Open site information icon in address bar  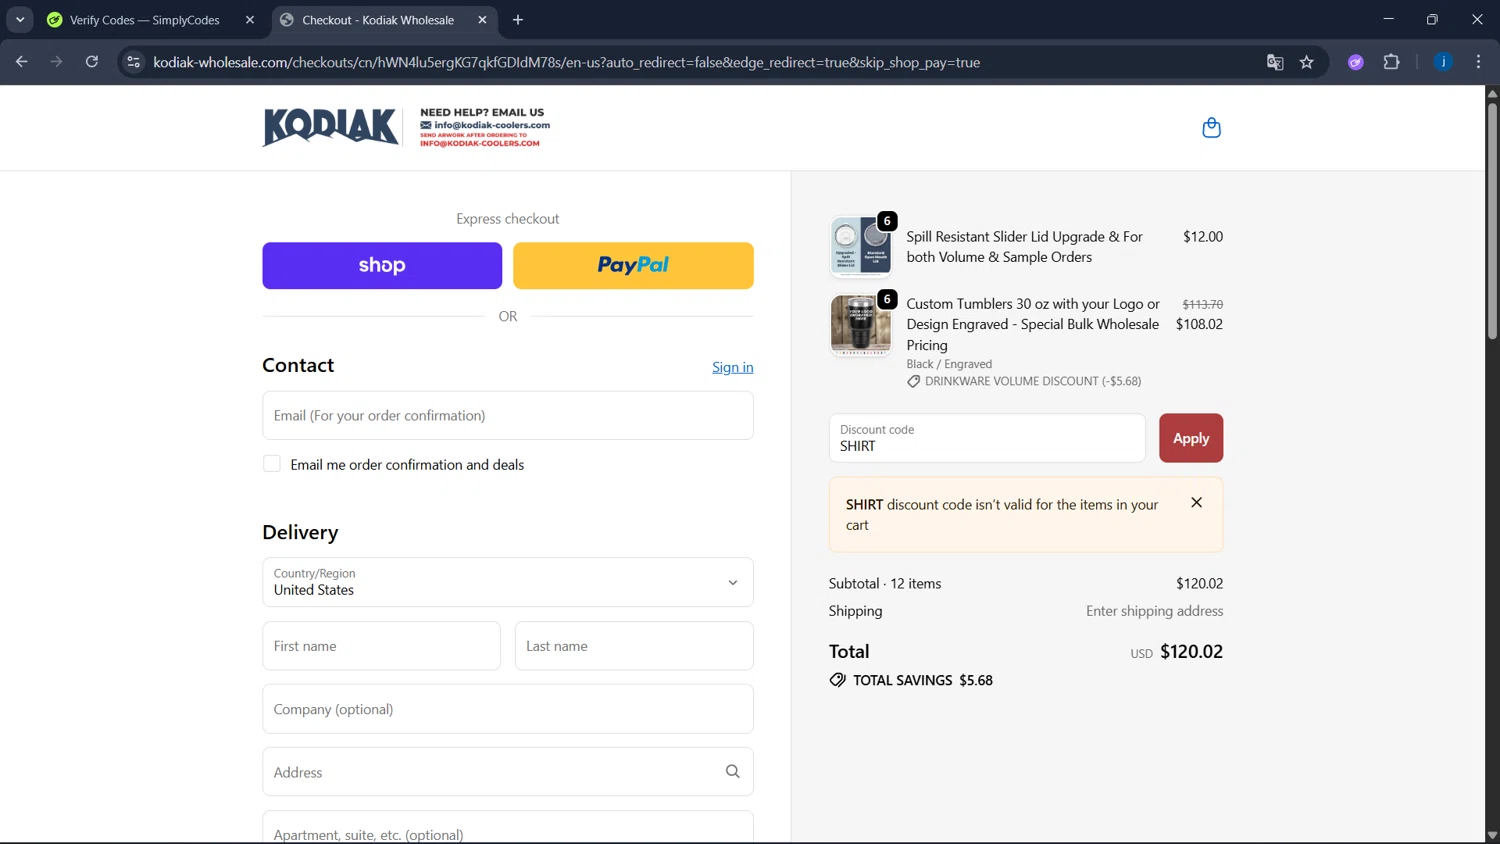tap(133, 62)
